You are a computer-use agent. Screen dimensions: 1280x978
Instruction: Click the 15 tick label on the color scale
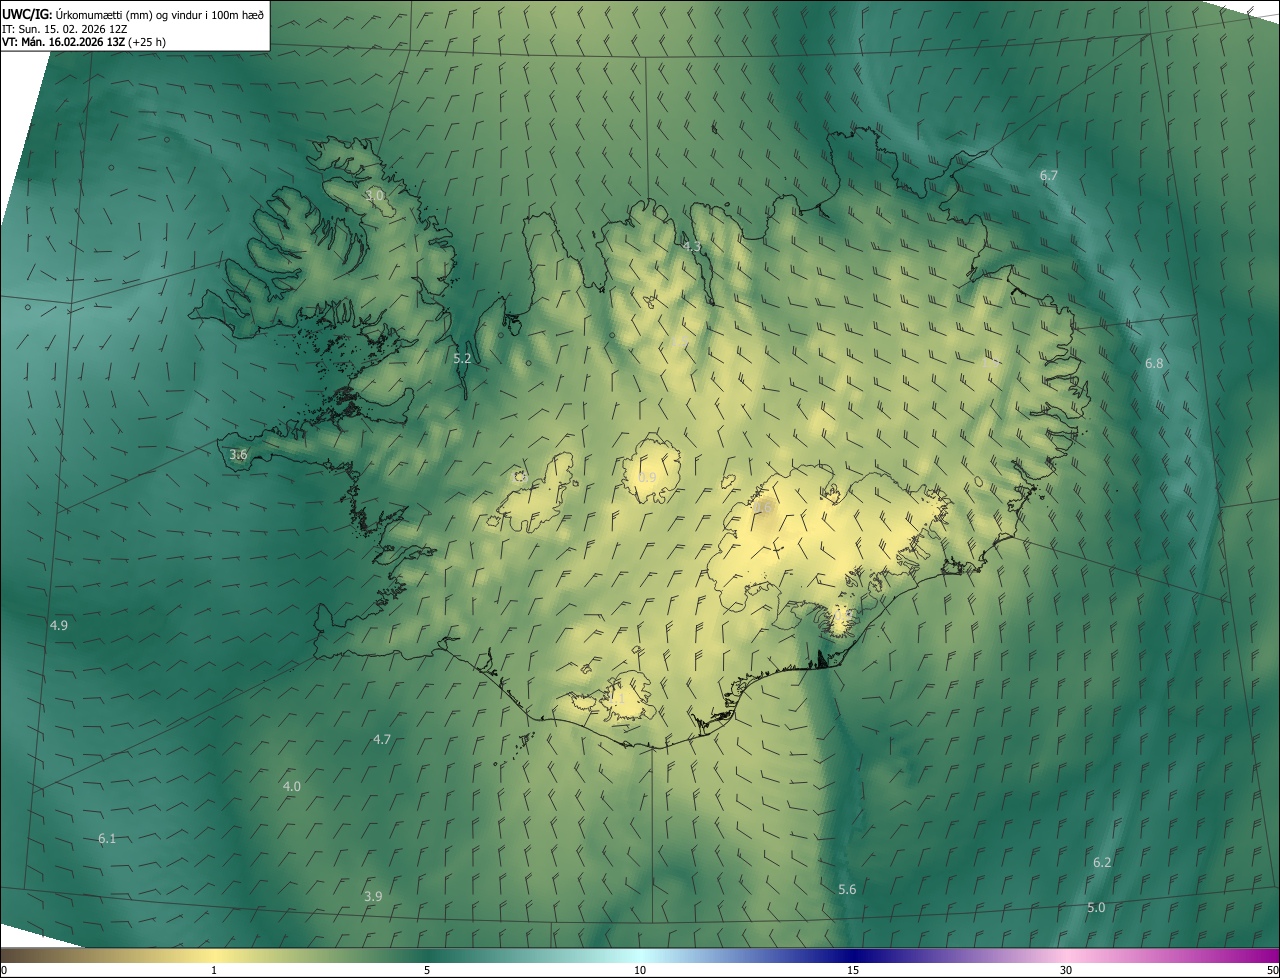pyautogui.click(x=853, y=970)
